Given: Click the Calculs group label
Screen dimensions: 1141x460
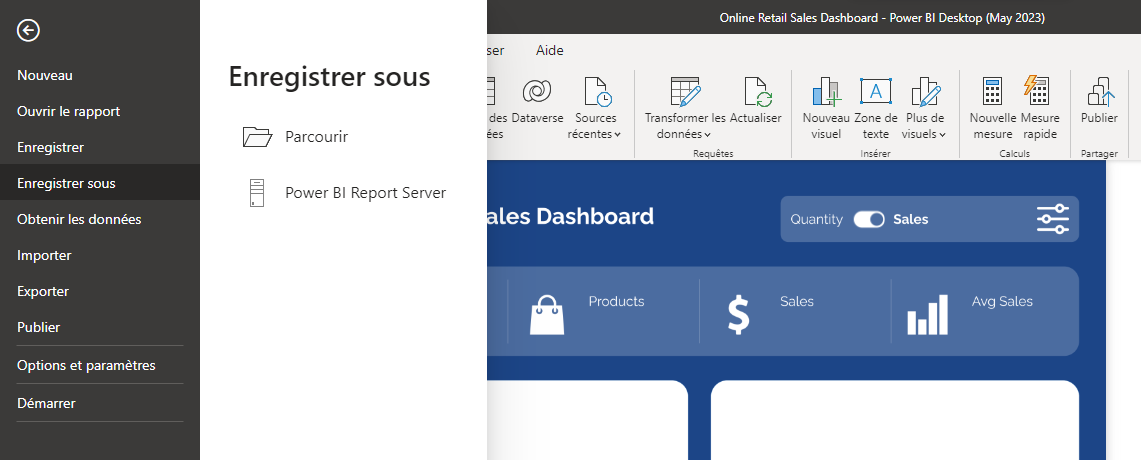Looking at the screenshot, I should (x=1014, y=154).
